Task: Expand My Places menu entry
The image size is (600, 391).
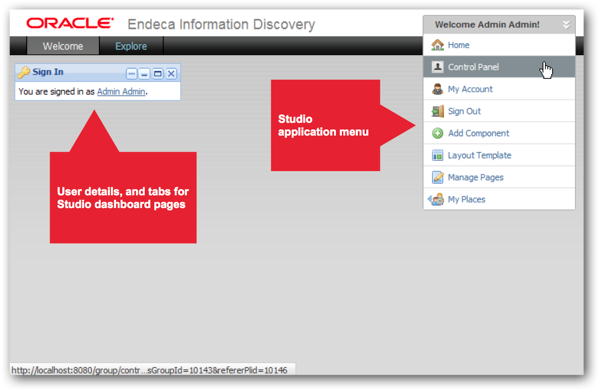Action: click(x=499, y=199)
